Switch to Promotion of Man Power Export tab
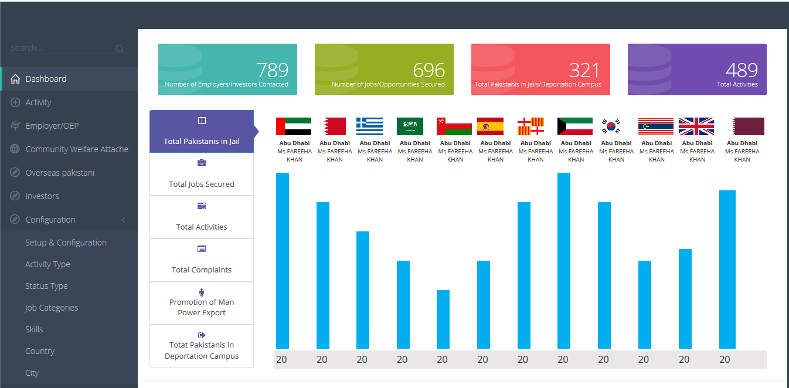This screenshot has width=789, height=388. [202, 302]
